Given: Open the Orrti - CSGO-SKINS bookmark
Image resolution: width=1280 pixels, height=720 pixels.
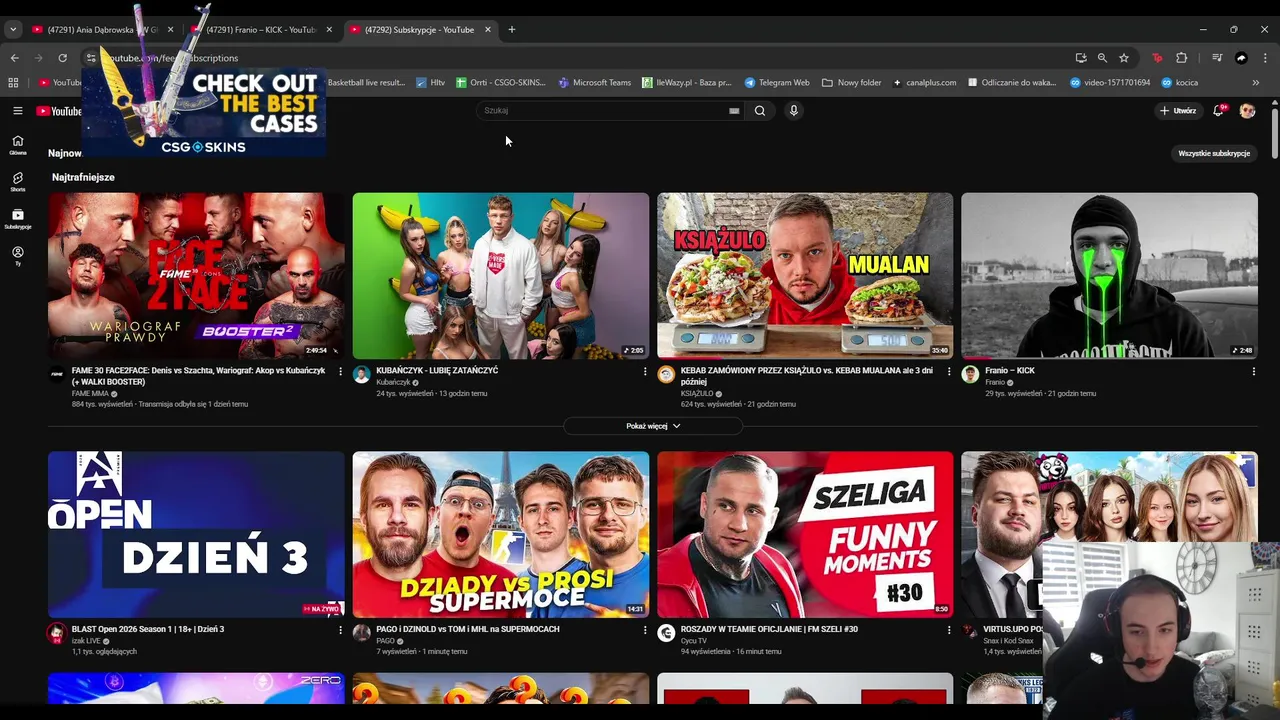Looking at the screenshot, I should (501, 83).
